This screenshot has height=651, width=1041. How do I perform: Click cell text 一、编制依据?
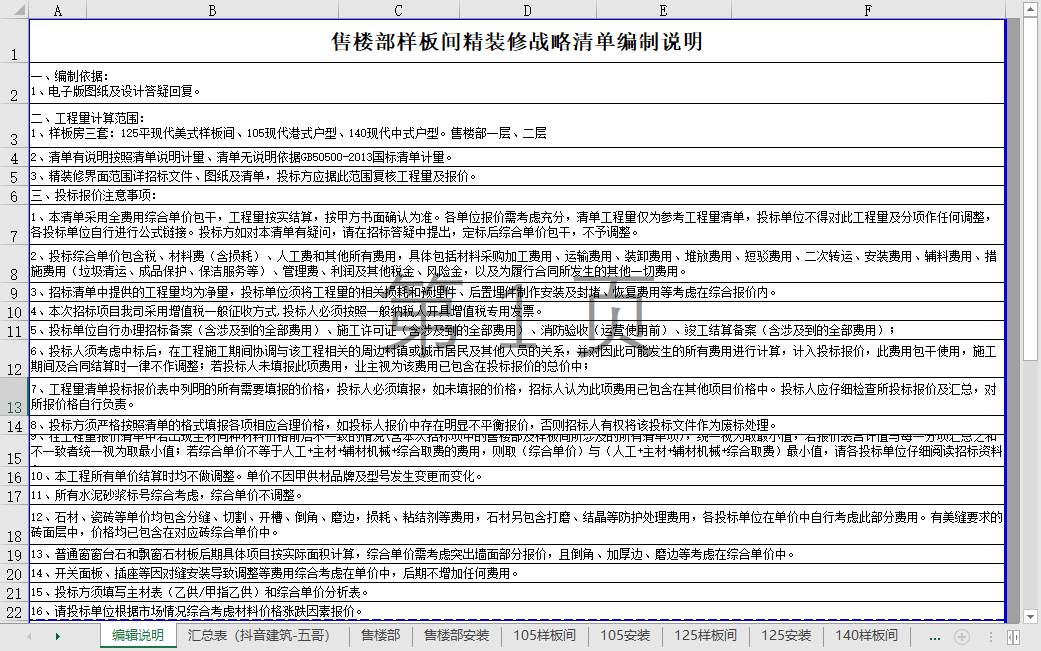(70, 76)
